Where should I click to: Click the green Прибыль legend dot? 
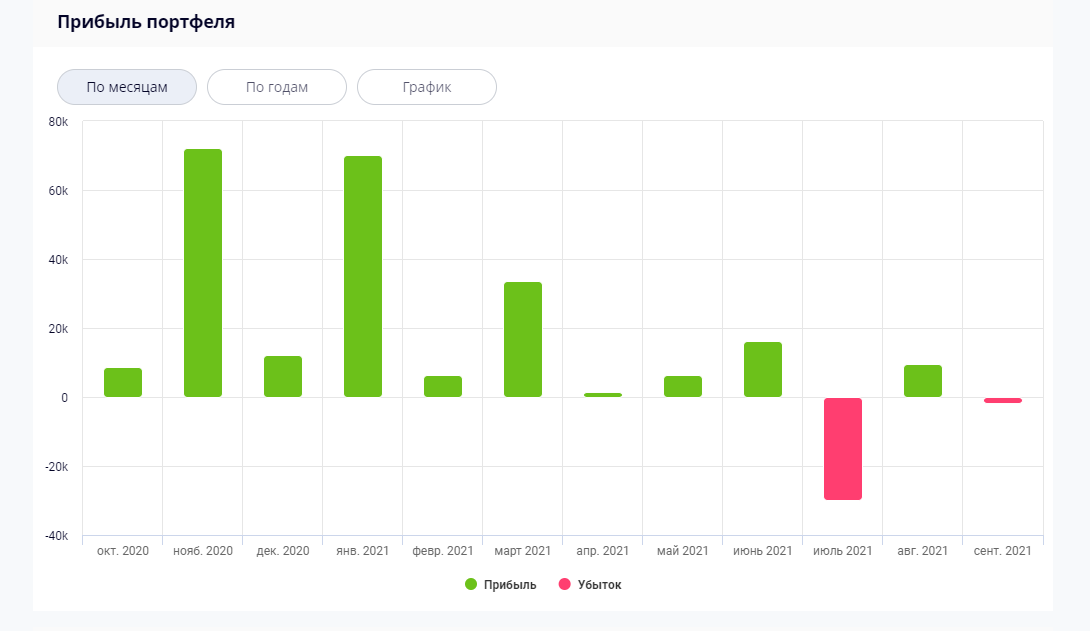coord(471,585)
